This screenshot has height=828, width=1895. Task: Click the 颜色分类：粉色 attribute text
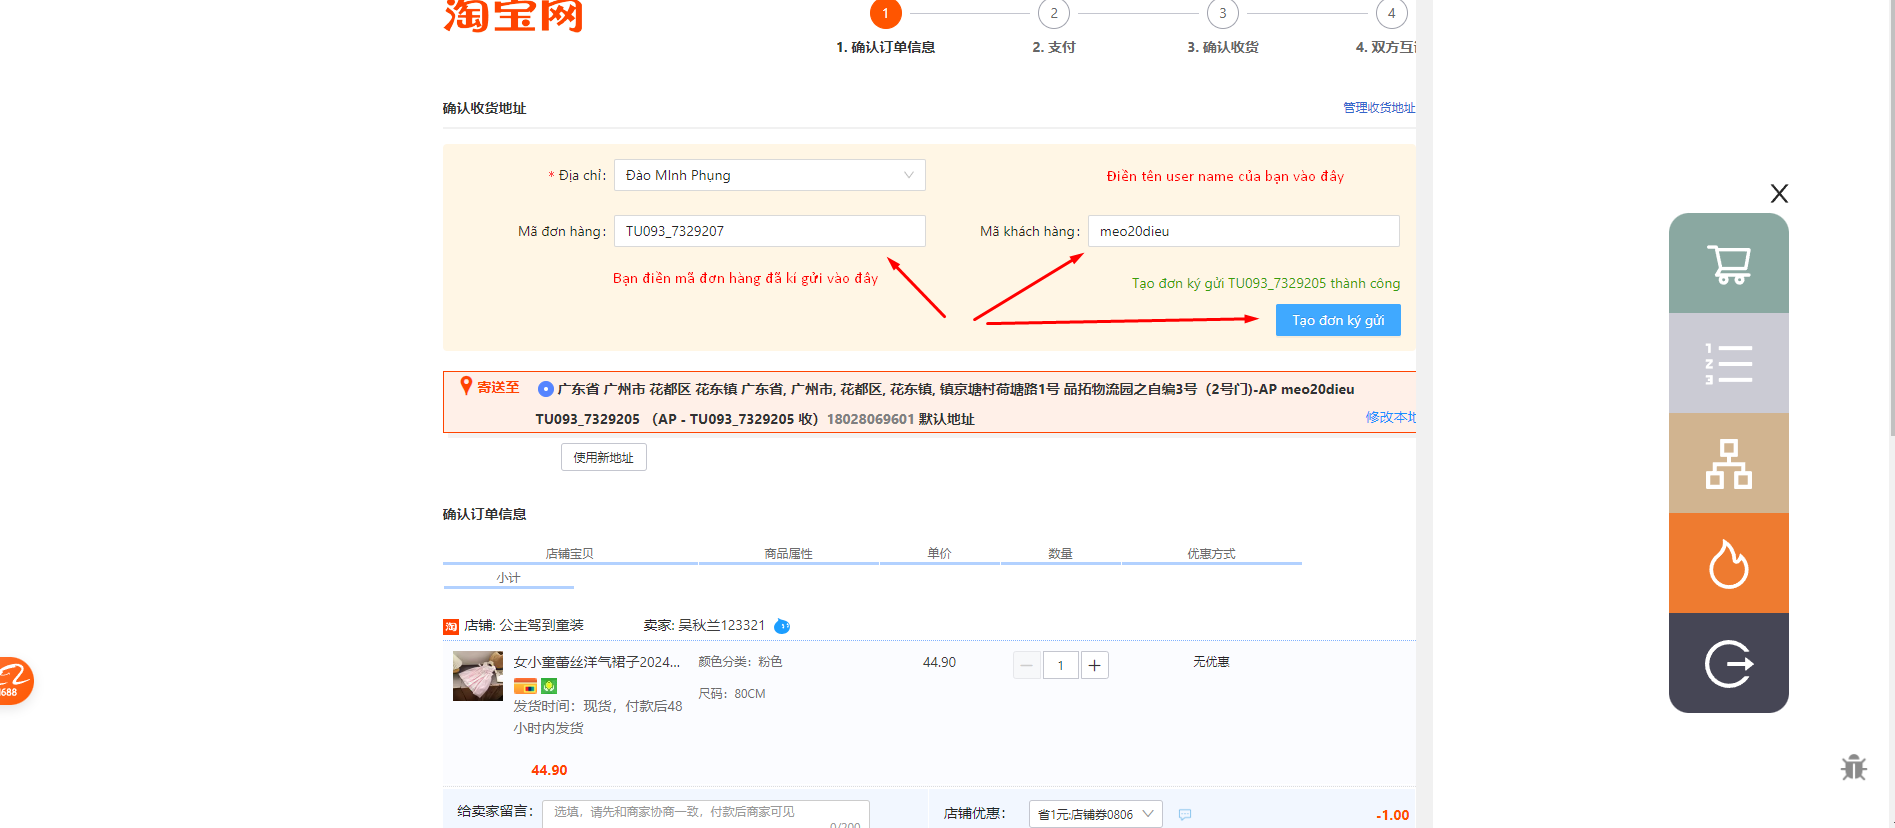[x=740, y=662]
